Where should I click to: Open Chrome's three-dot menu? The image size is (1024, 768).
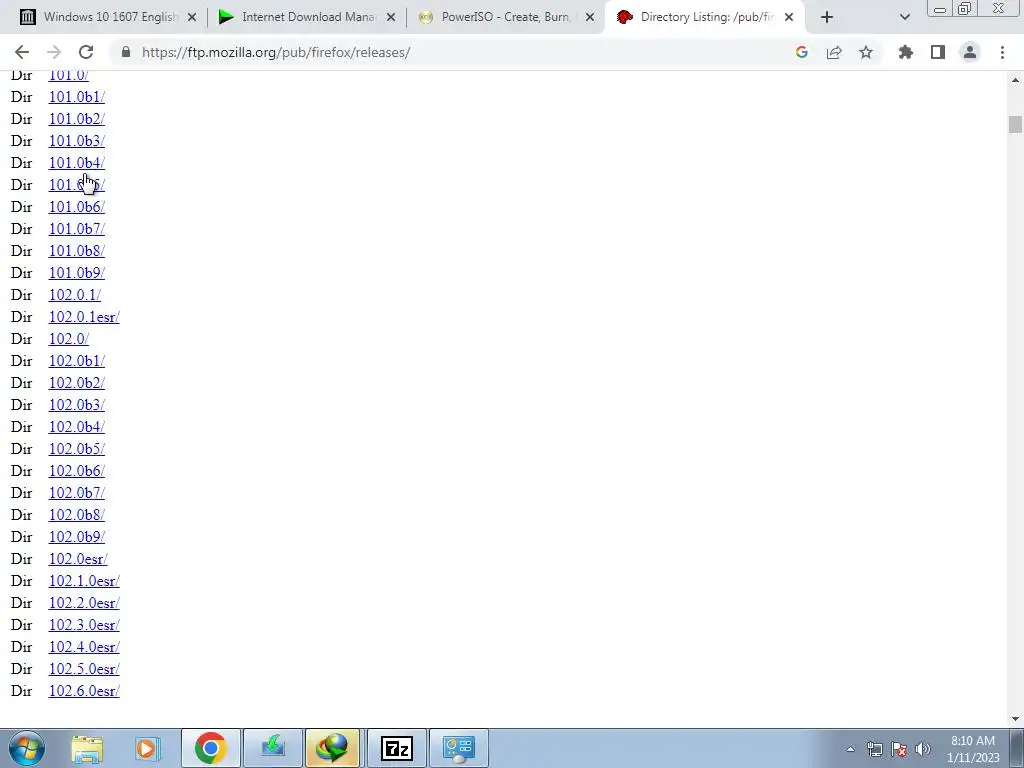pos(1002,52)
